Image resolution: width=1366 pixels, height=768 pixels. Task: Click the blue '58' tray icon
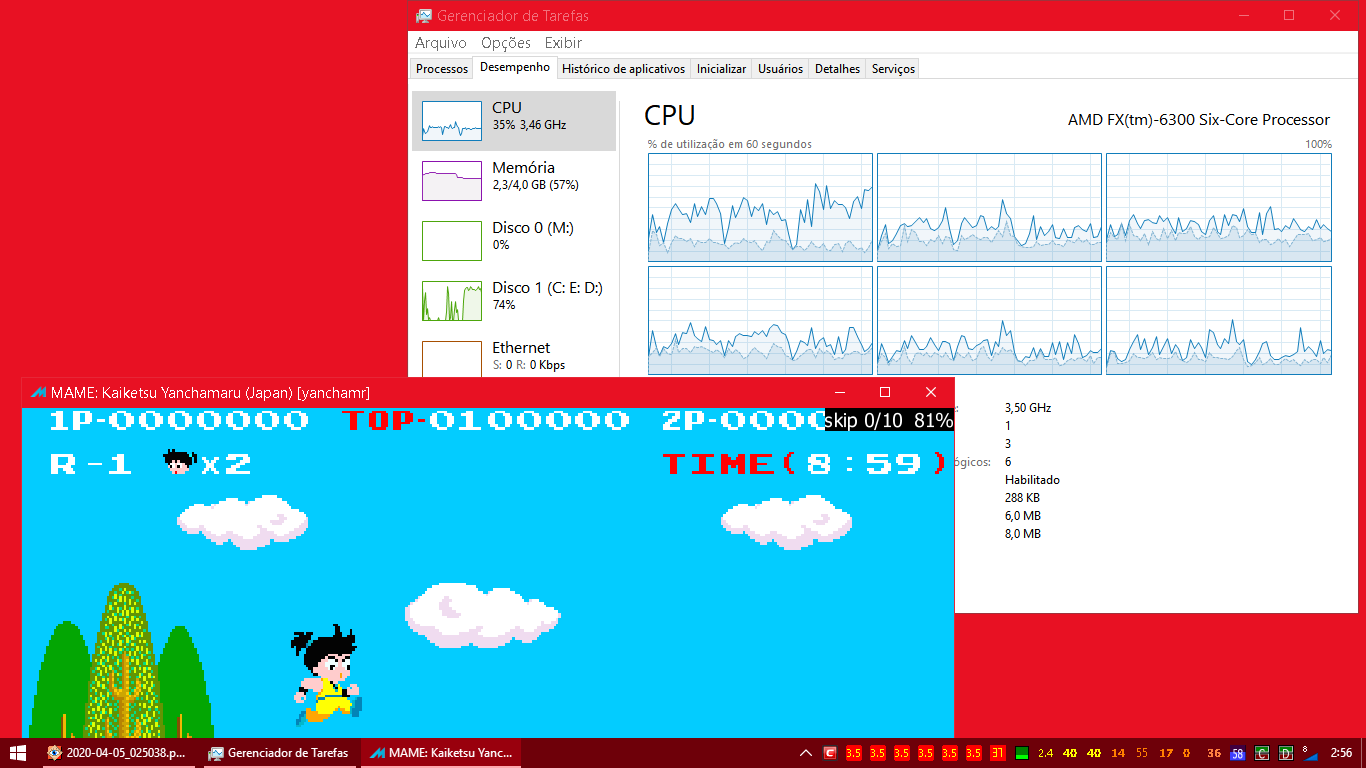pyautogui.click(x=1238, y=753)
